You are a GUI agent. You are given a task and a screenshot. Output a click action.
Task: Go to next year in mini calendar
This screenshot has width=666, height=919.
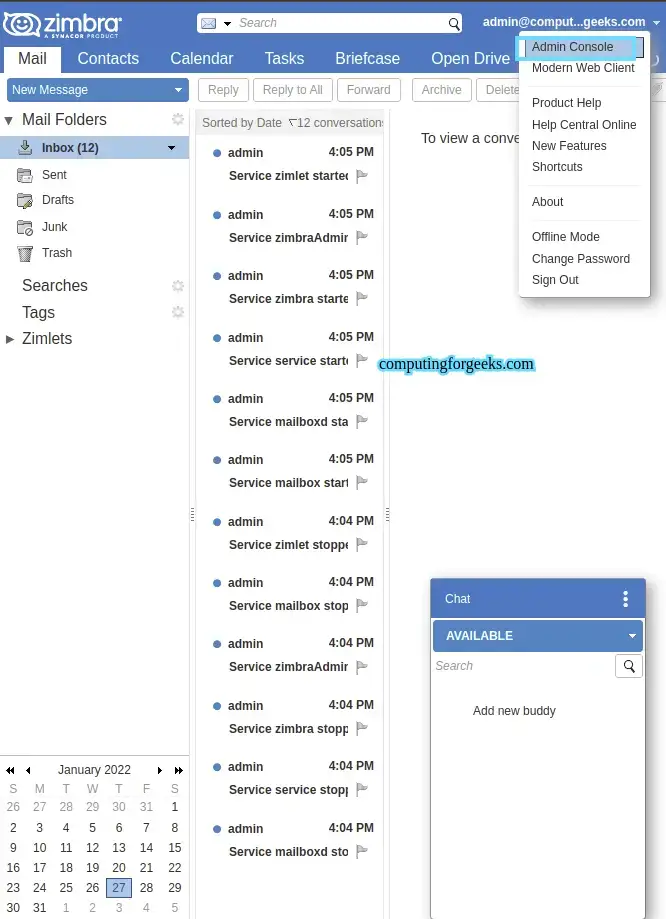point(179,770)
